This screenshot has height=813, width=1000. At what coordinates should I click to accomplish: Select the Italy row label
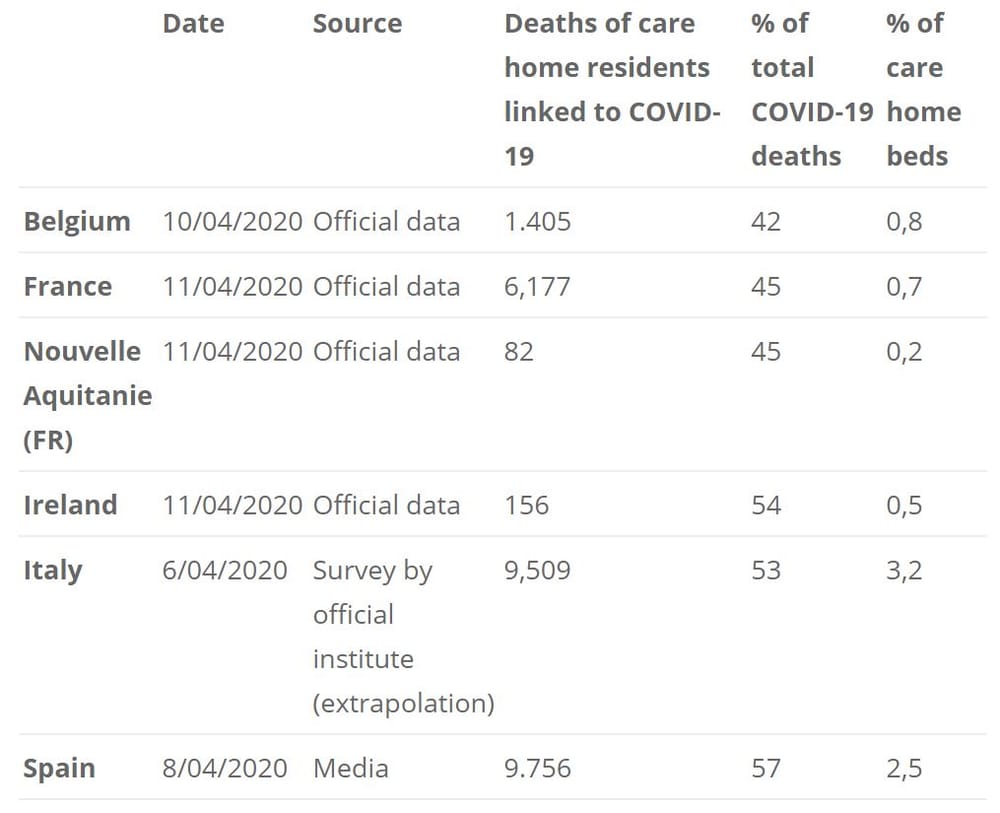53,570
